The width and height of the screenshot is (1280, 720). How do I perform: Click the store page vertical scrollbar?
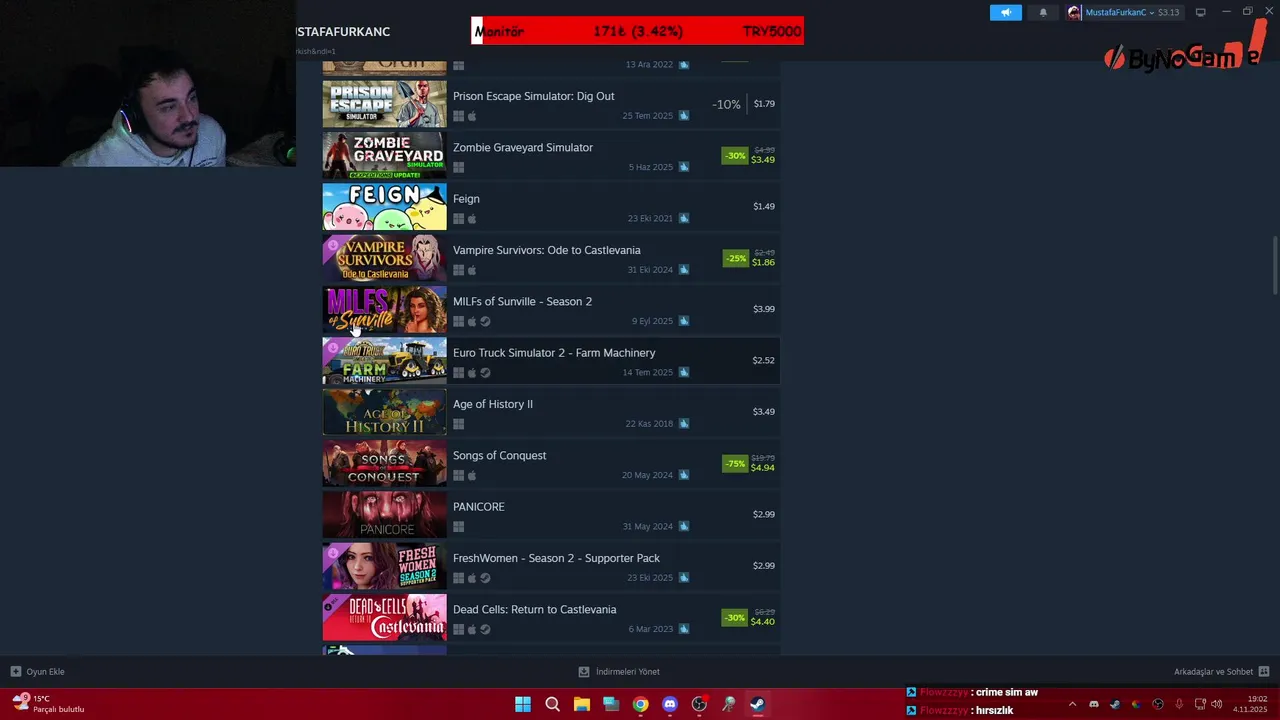pyautogui.click(x=1274, y=265)
